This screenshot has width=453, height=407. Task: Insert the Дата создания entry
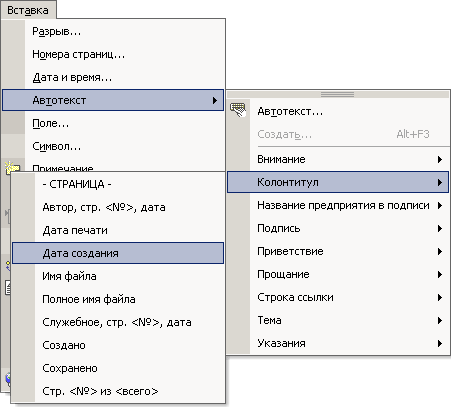click(118, 253)
